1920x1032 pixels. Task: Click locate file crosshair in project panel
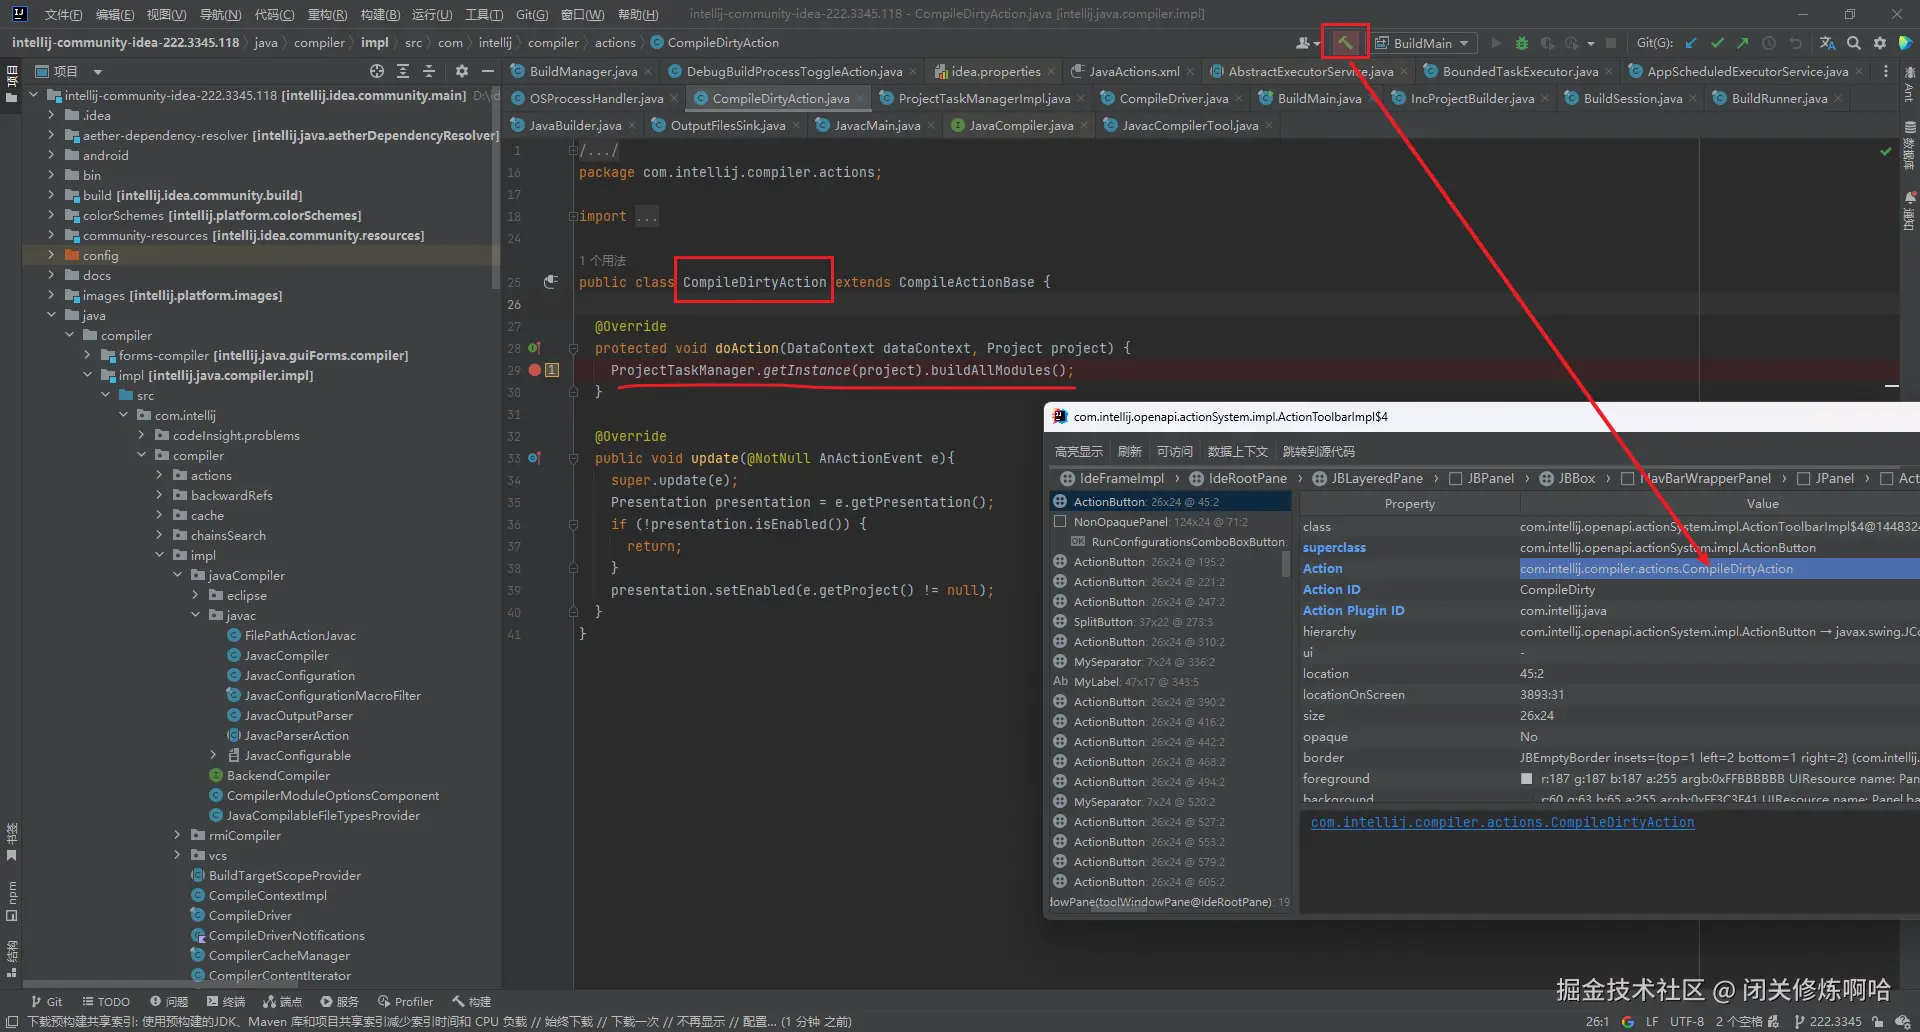[376, 71]
